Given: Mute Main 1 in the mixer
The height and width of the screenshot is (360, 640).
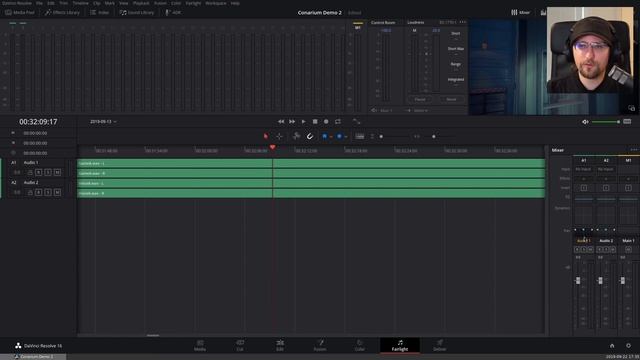Looking at the screenshot, I should pyautogui.click(x=628, y=249).
